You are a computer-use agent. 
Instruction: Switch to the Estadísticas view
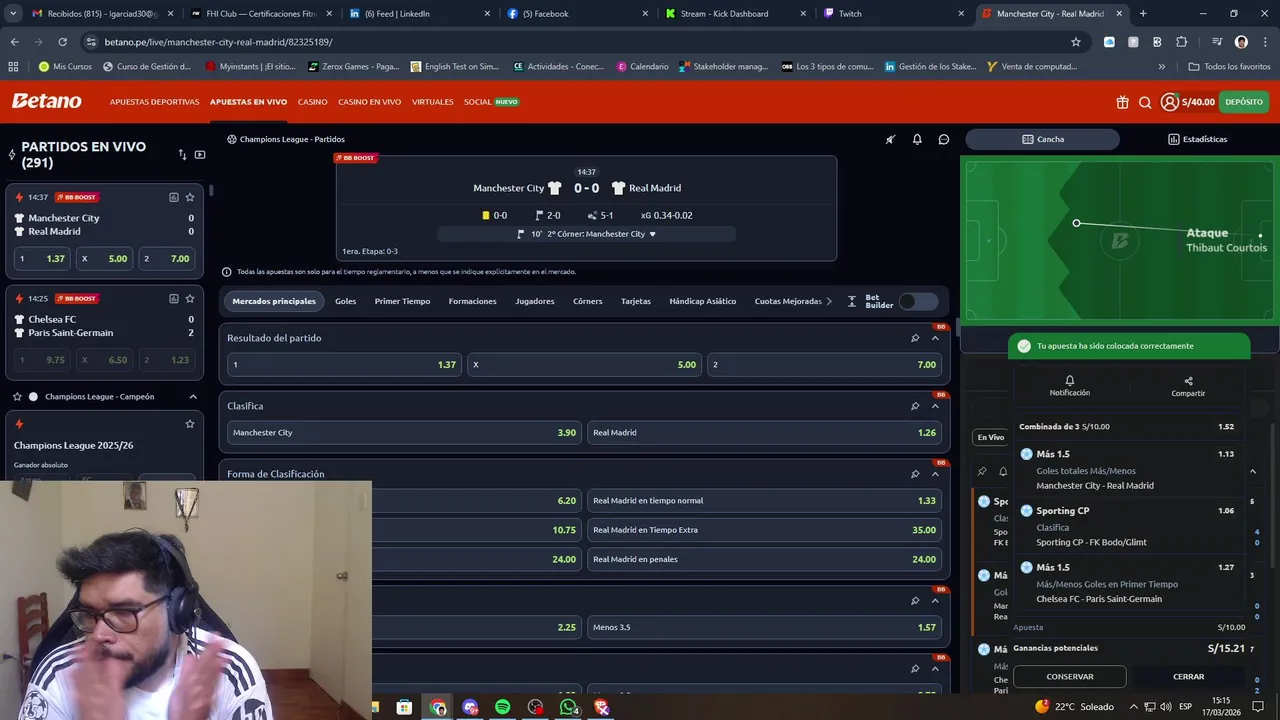pyautogui.click(x=1197, y=139)
